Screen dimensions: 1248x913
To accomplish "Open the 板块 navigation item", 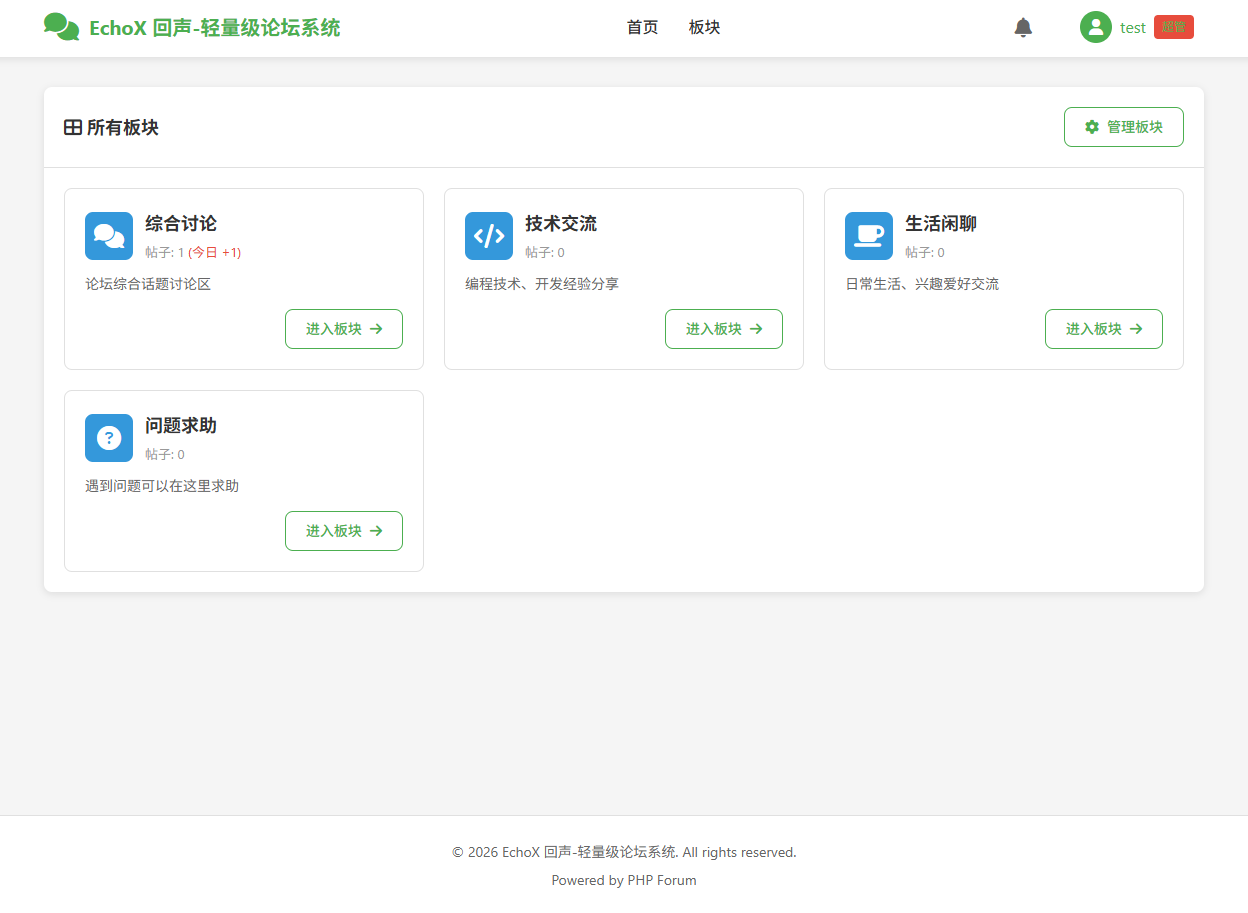I will pyautogui.click(x=704, y=27).
